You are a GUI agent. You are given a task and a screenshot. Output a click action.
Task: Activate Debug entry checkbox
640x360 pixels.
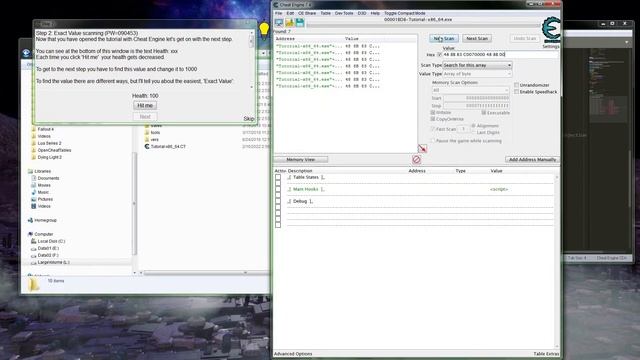278,201
